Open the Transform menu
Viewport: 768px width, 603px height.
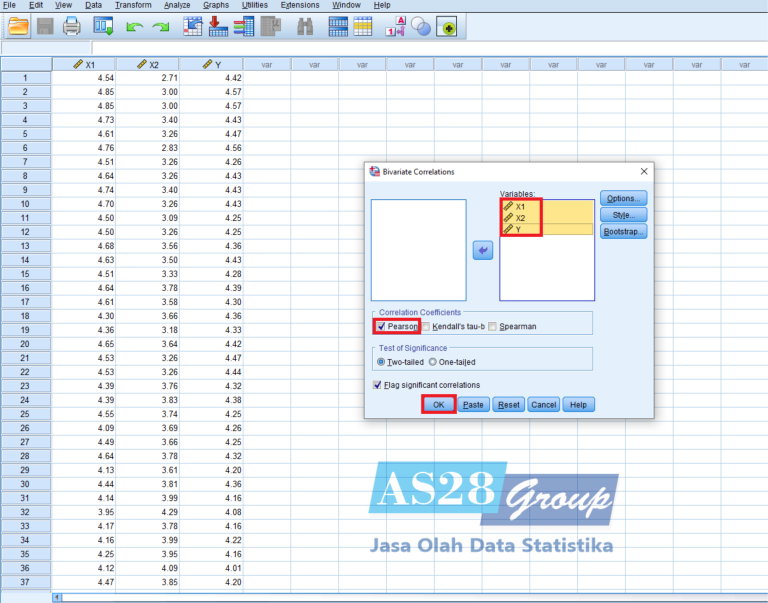[x=133, y=5]
